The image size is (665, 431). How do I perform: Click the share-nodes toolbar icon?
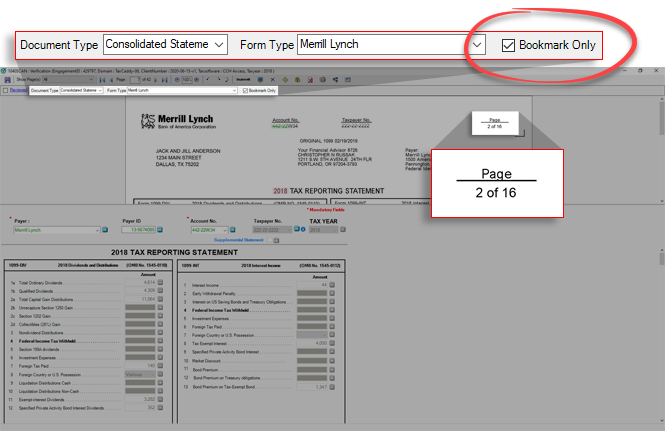[x=335, y=80]
